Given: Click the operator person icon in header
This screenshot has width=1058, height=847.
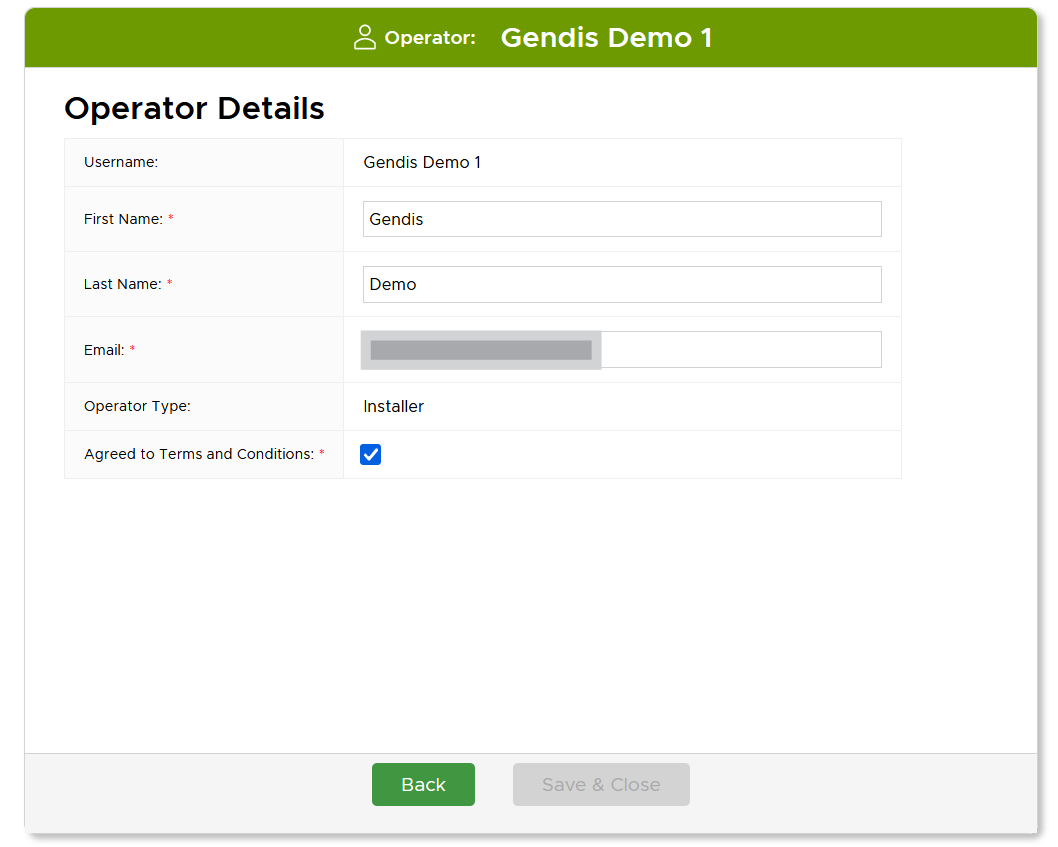Looking at the screenshot, I should click(x=365, y=38).
